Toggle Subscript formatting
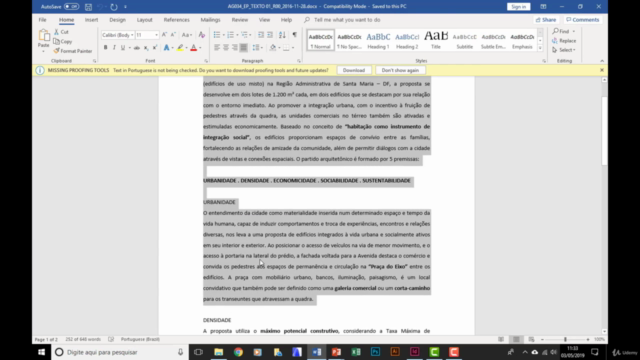The width and height of the screenshot is (640, 360). [x=146, y=48]
